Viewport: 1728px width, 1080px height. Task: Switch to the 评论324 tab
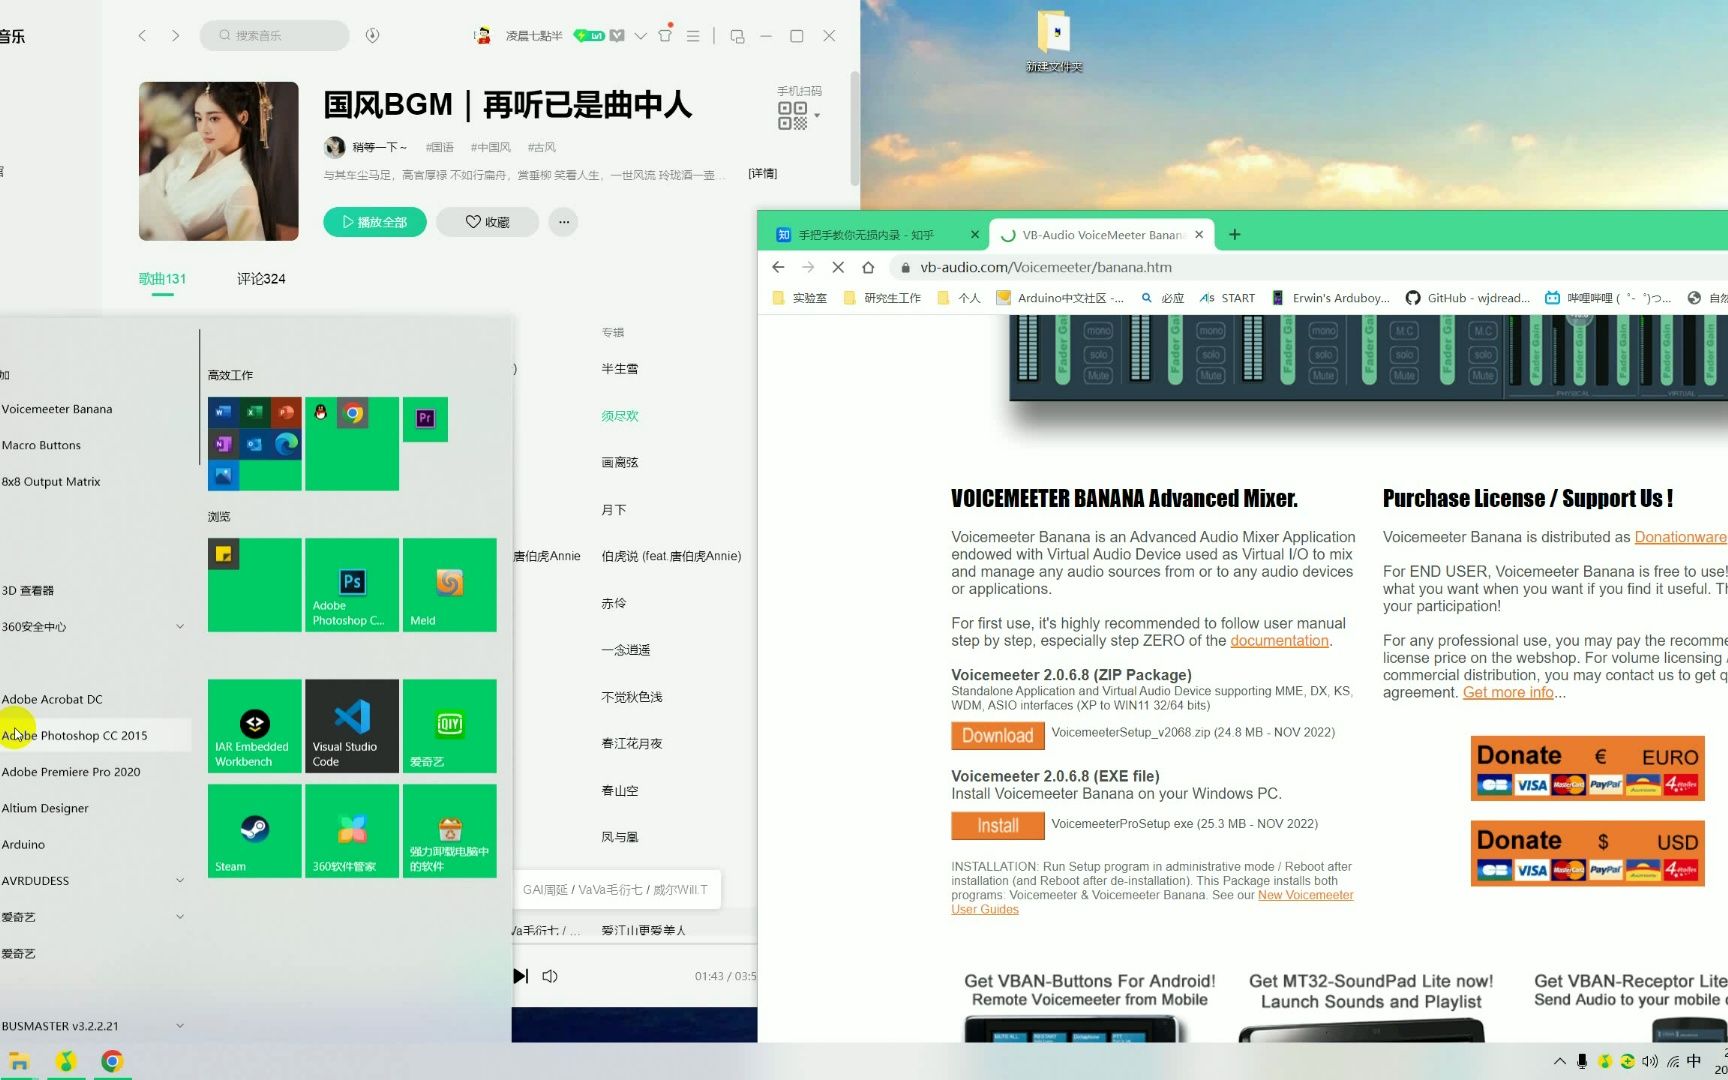pos(261,279)
